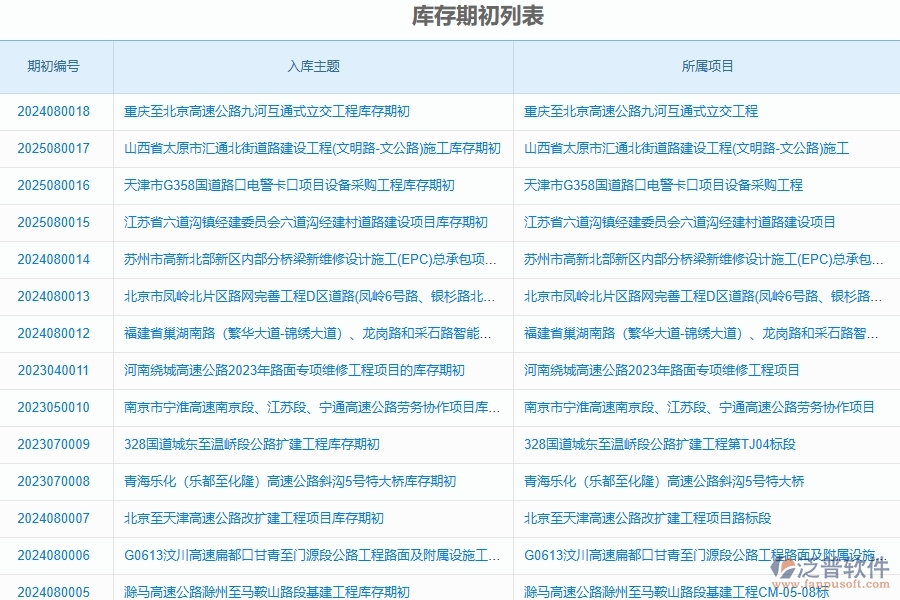
Task: Click the 期初编号 column header
Action: [56, 66]
